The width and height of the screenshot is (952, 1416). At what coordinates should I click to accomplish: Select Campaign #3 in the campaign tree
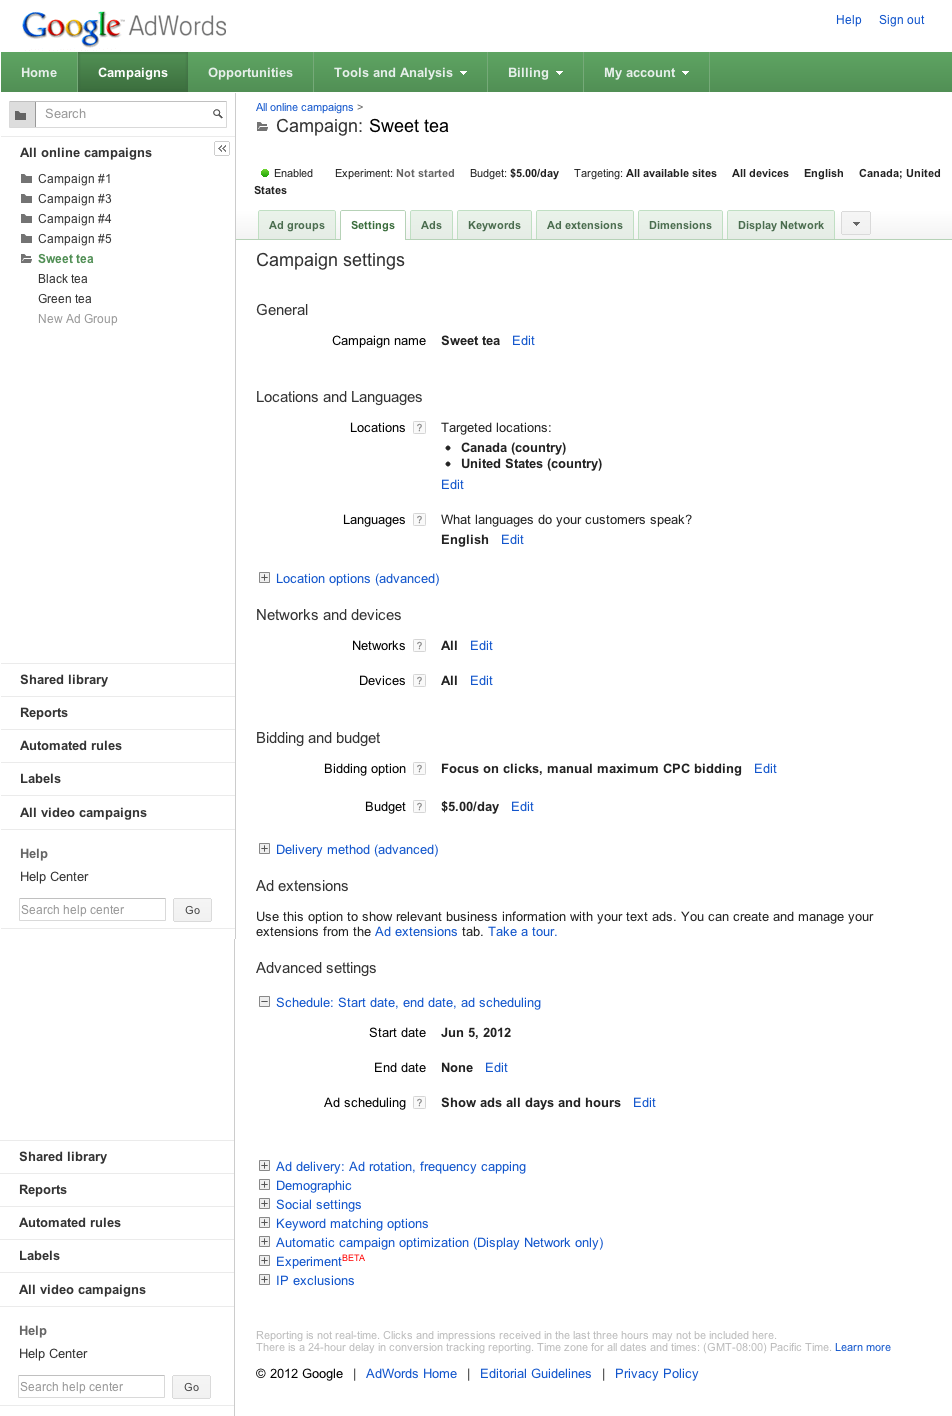pos(74,199)
